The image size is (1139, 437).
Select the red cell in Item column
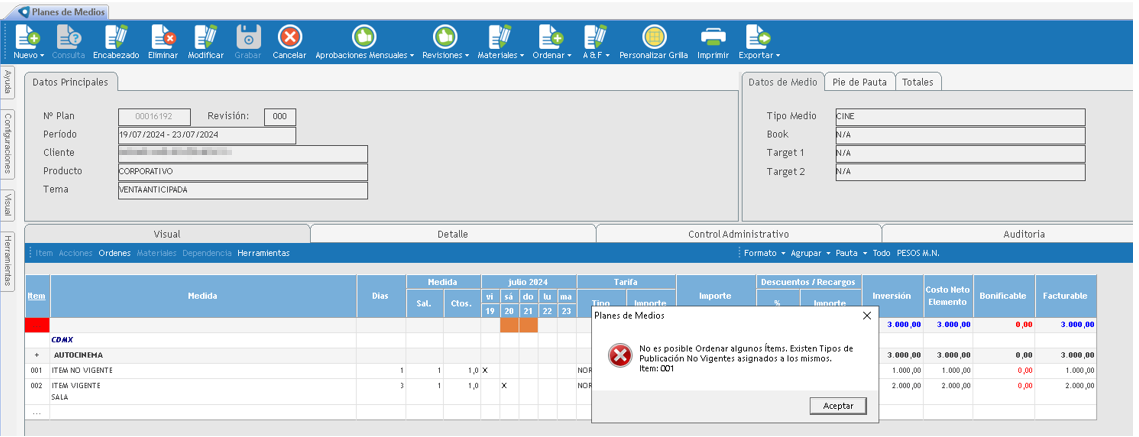[37, 325]
